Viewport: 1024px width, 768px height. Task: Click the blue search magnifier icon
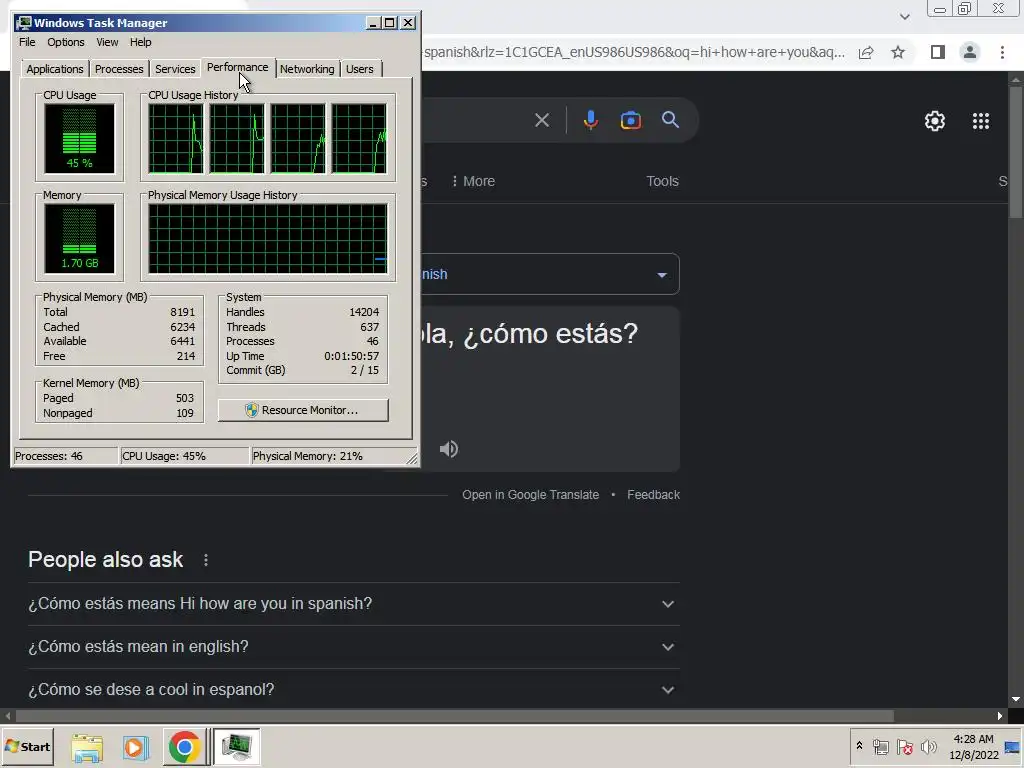[670, 120]
